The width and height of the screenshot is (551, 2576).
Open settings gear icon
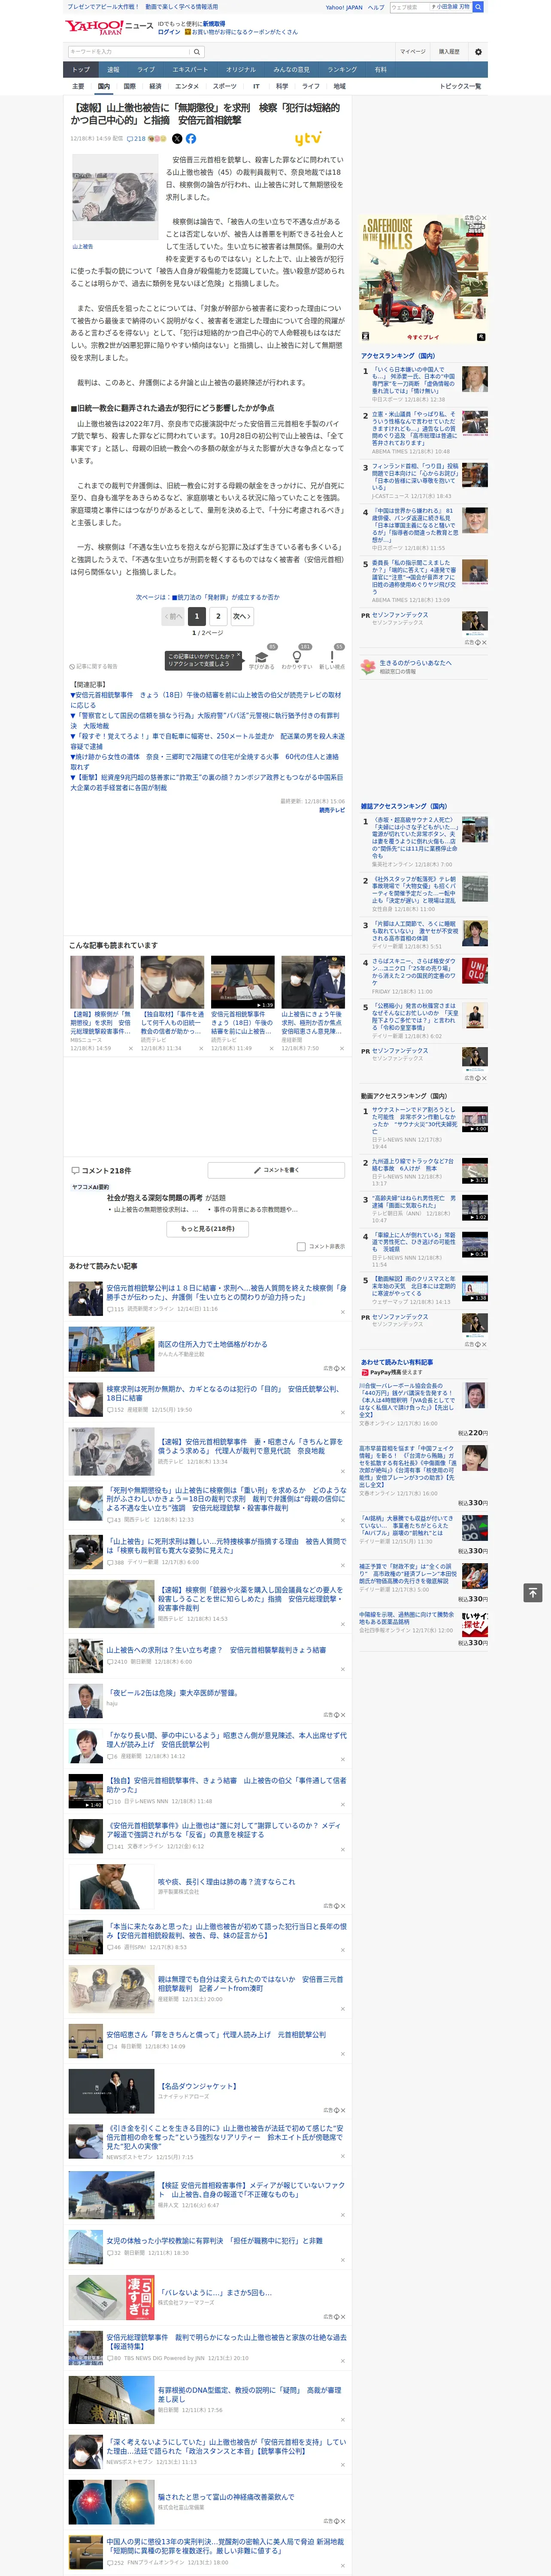coord(478,52)
